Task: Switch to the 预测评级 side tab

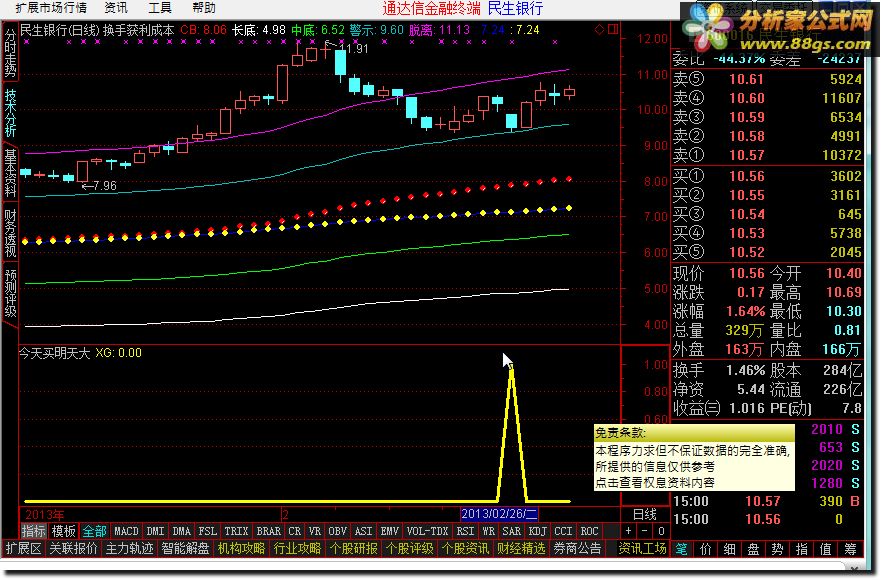Action: click(10, 293)
